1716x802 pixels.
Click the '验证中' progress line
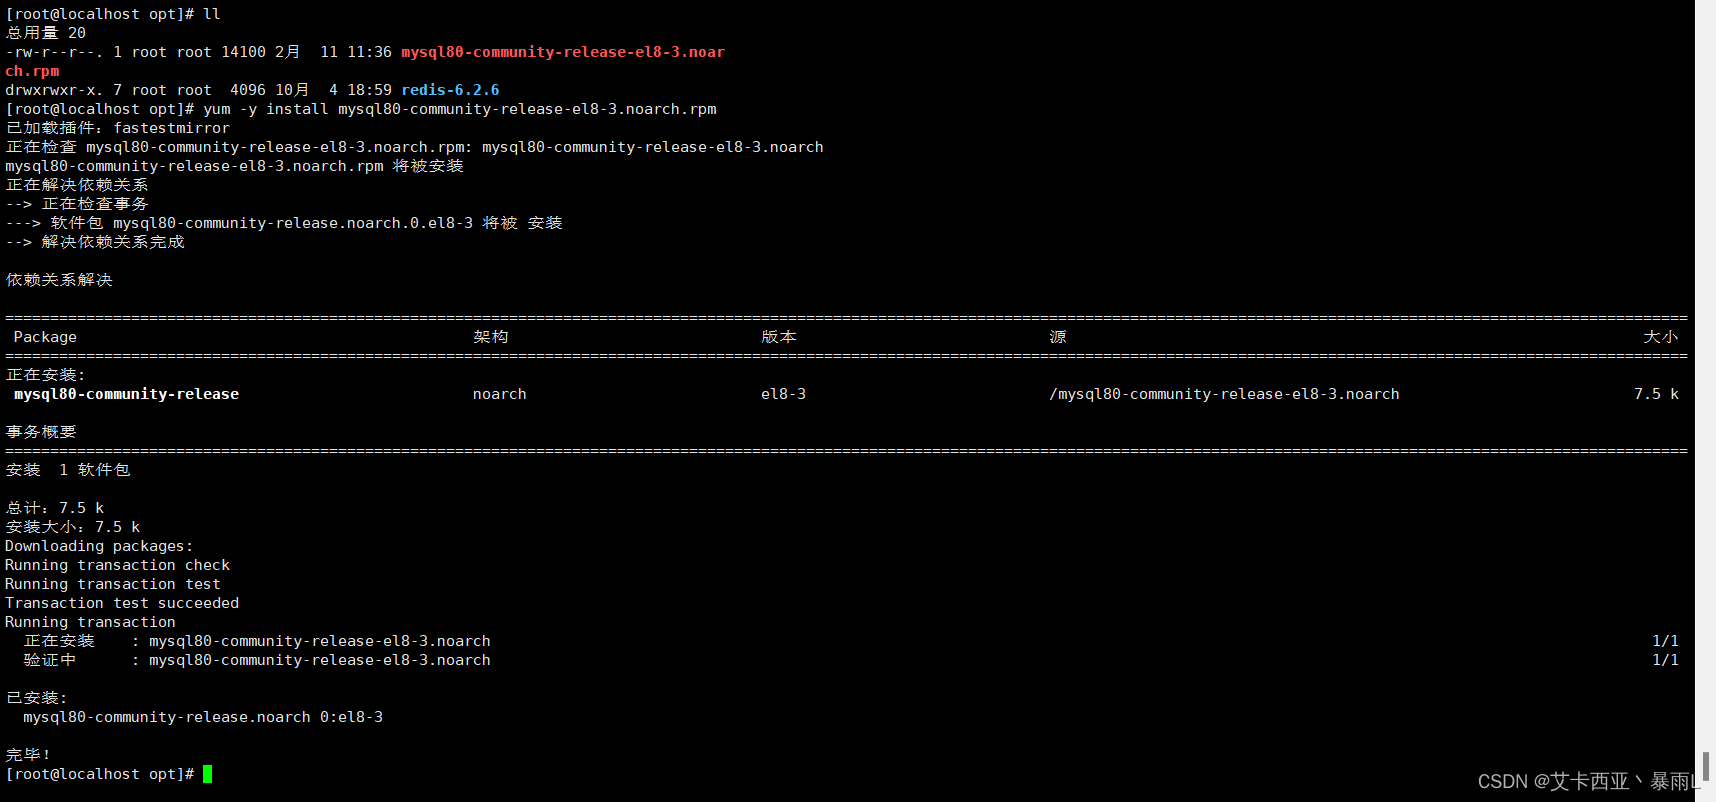[257, 660]
